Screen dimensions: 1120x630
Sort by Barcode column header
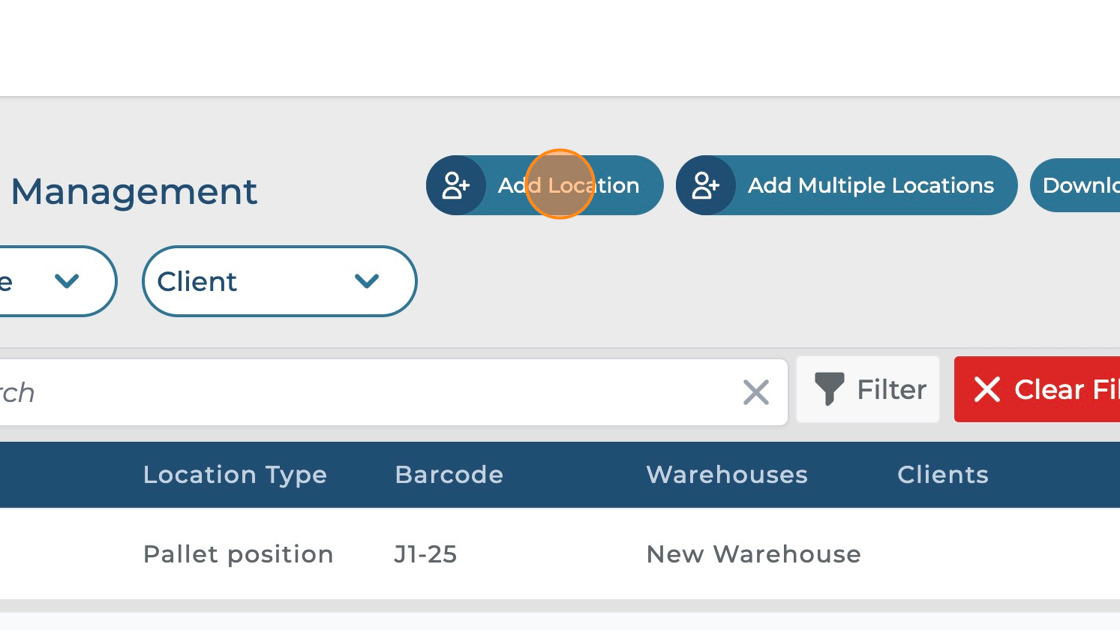pos(449,475)
